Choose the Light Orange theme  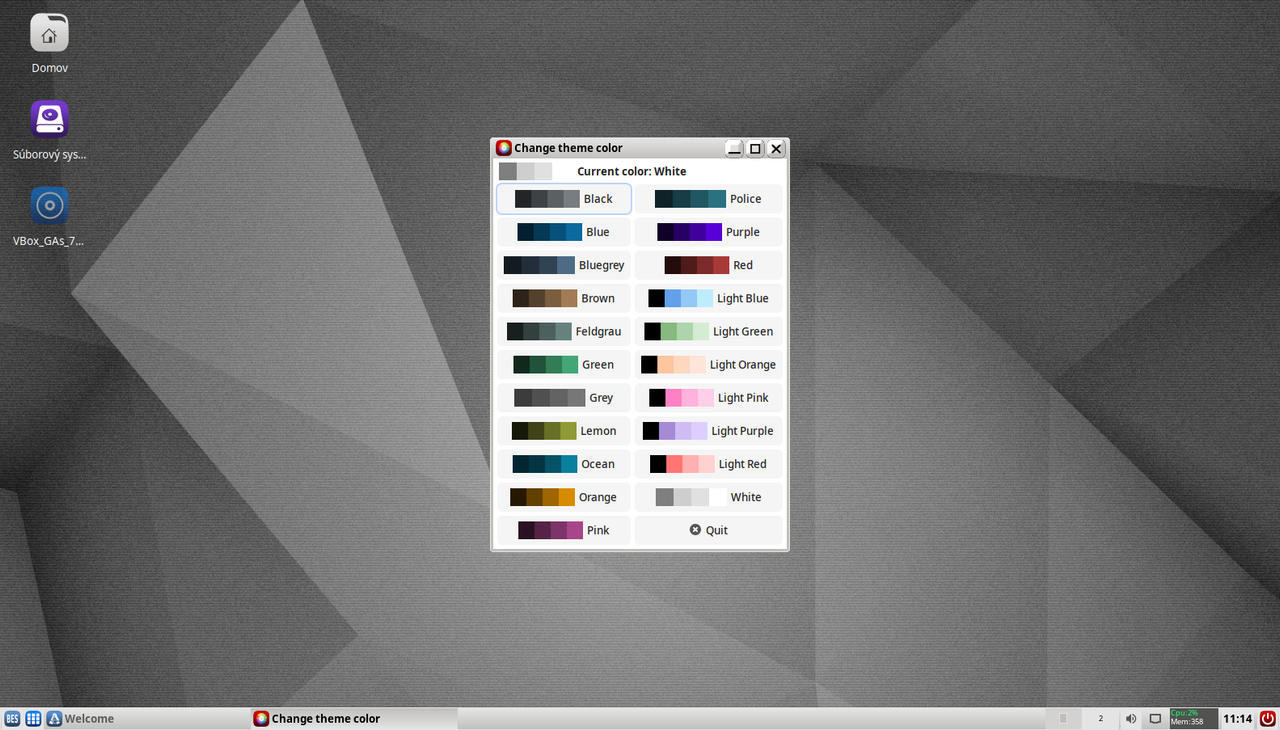pyautogui.click(x=708, y=364)
